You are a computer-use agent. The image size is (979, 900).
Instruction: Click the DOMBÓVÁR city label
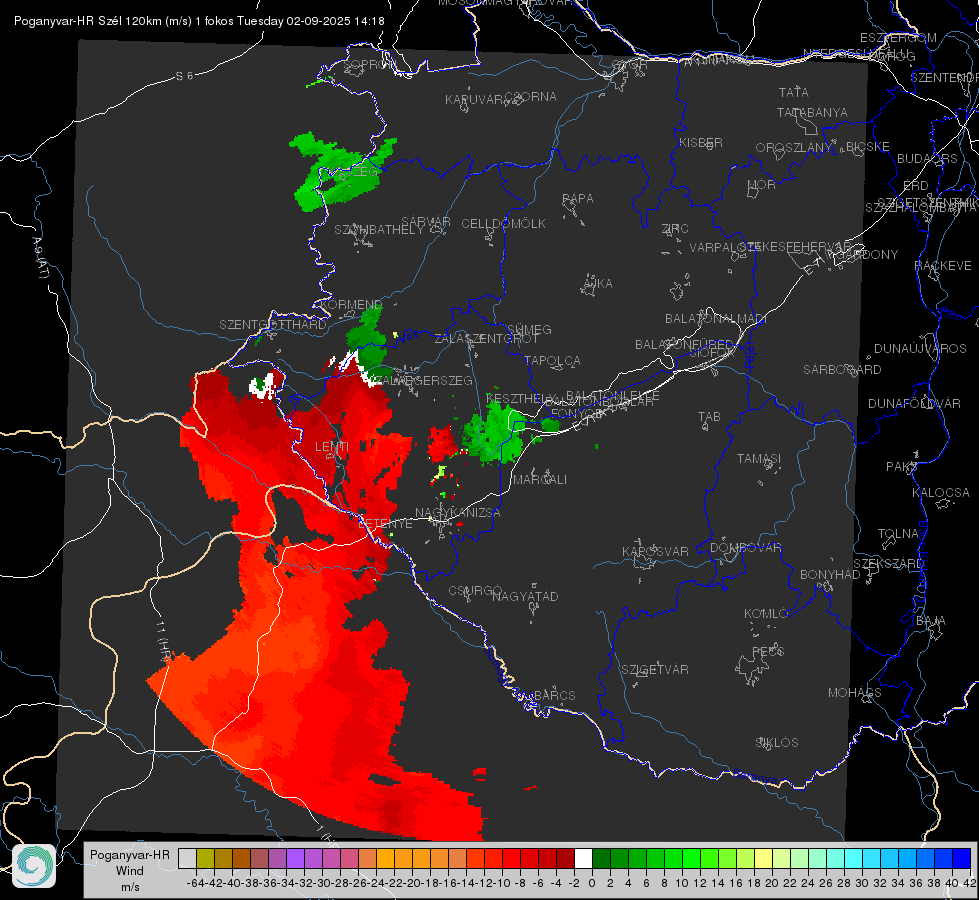coord(745,548)
